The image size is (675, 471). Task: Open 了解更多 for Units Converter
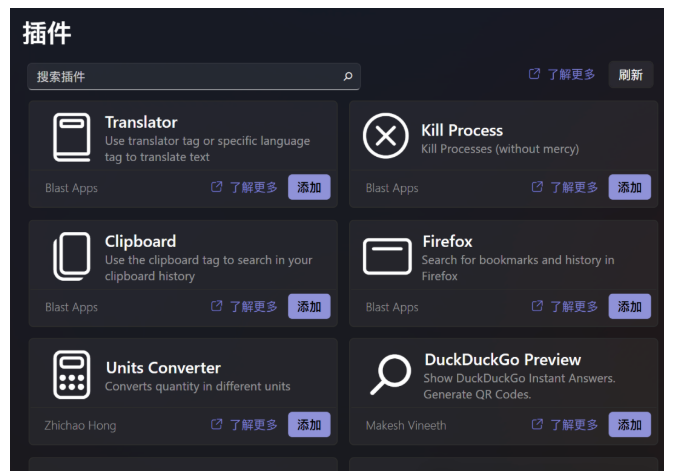click(254, 425)
